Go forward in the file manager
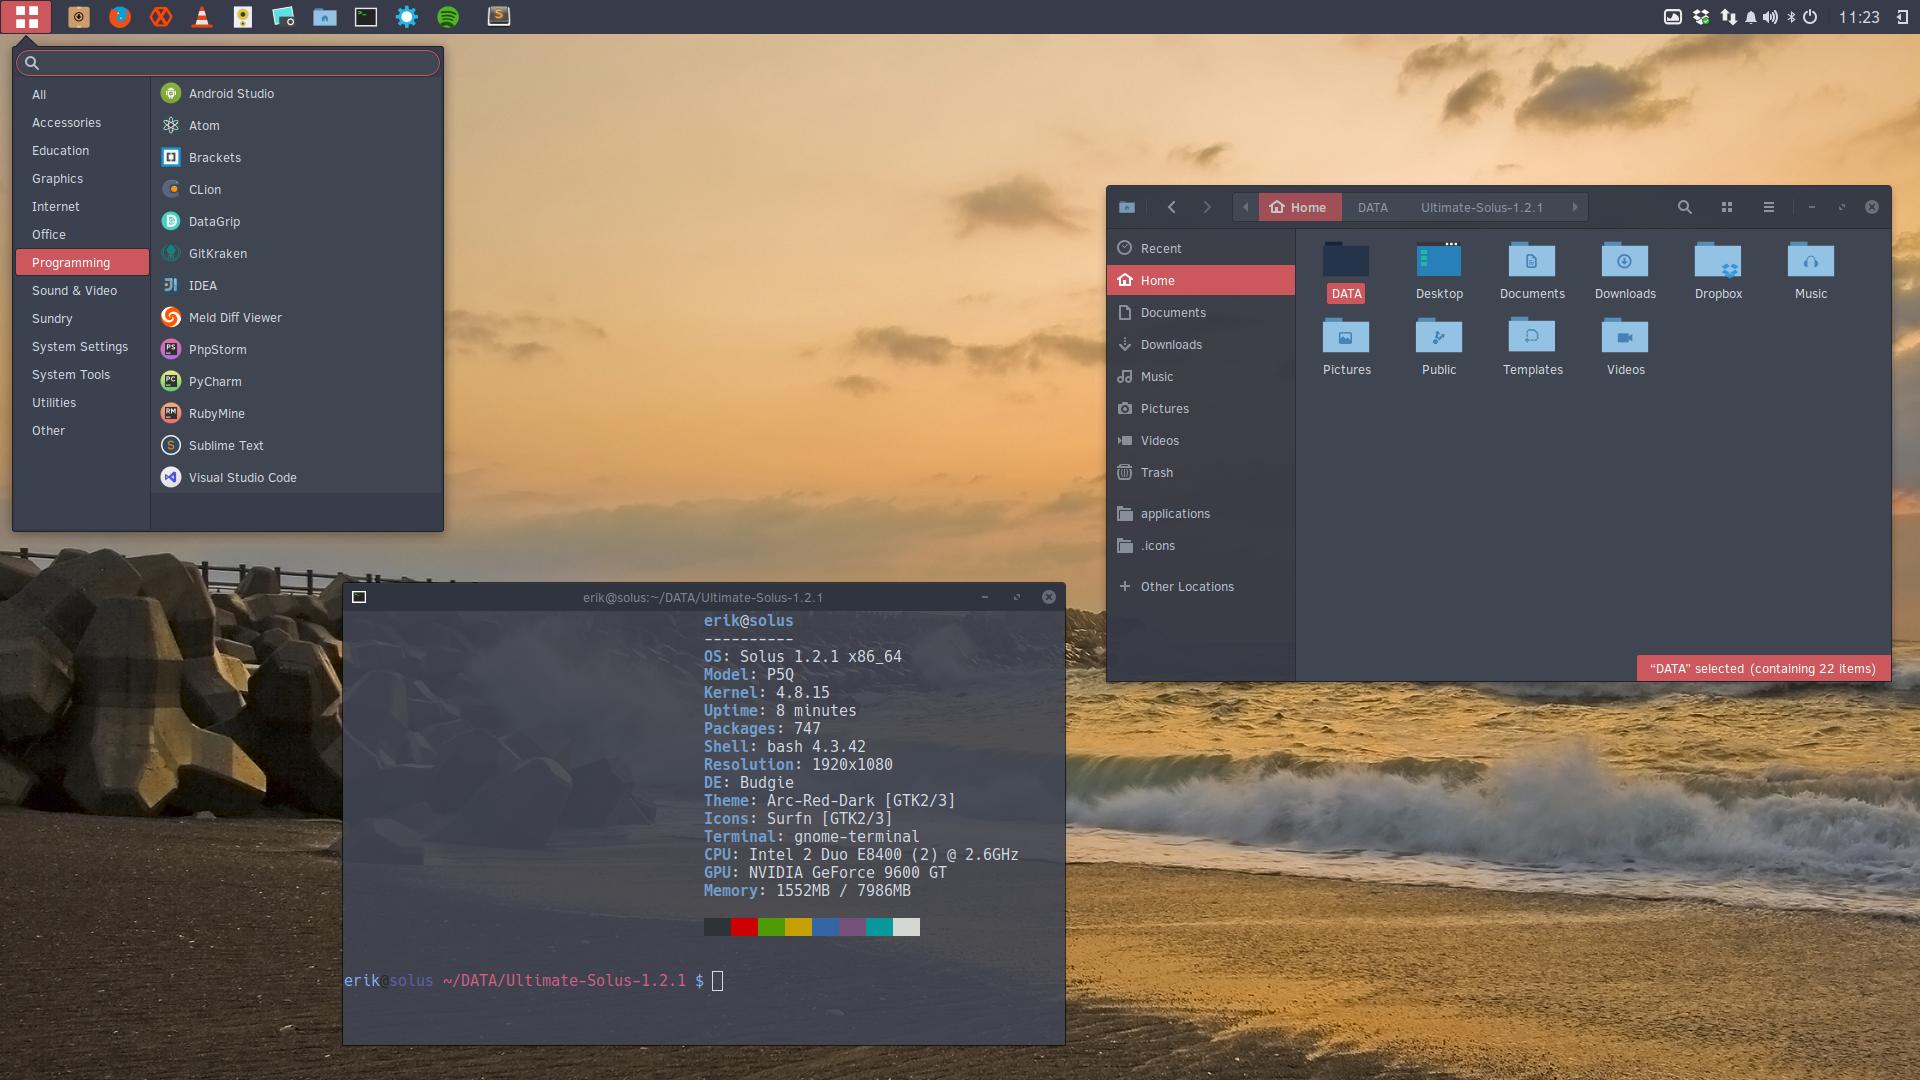Image resolution: width=1920 pixels, height=1080 pixels. tap(1207, 207)
